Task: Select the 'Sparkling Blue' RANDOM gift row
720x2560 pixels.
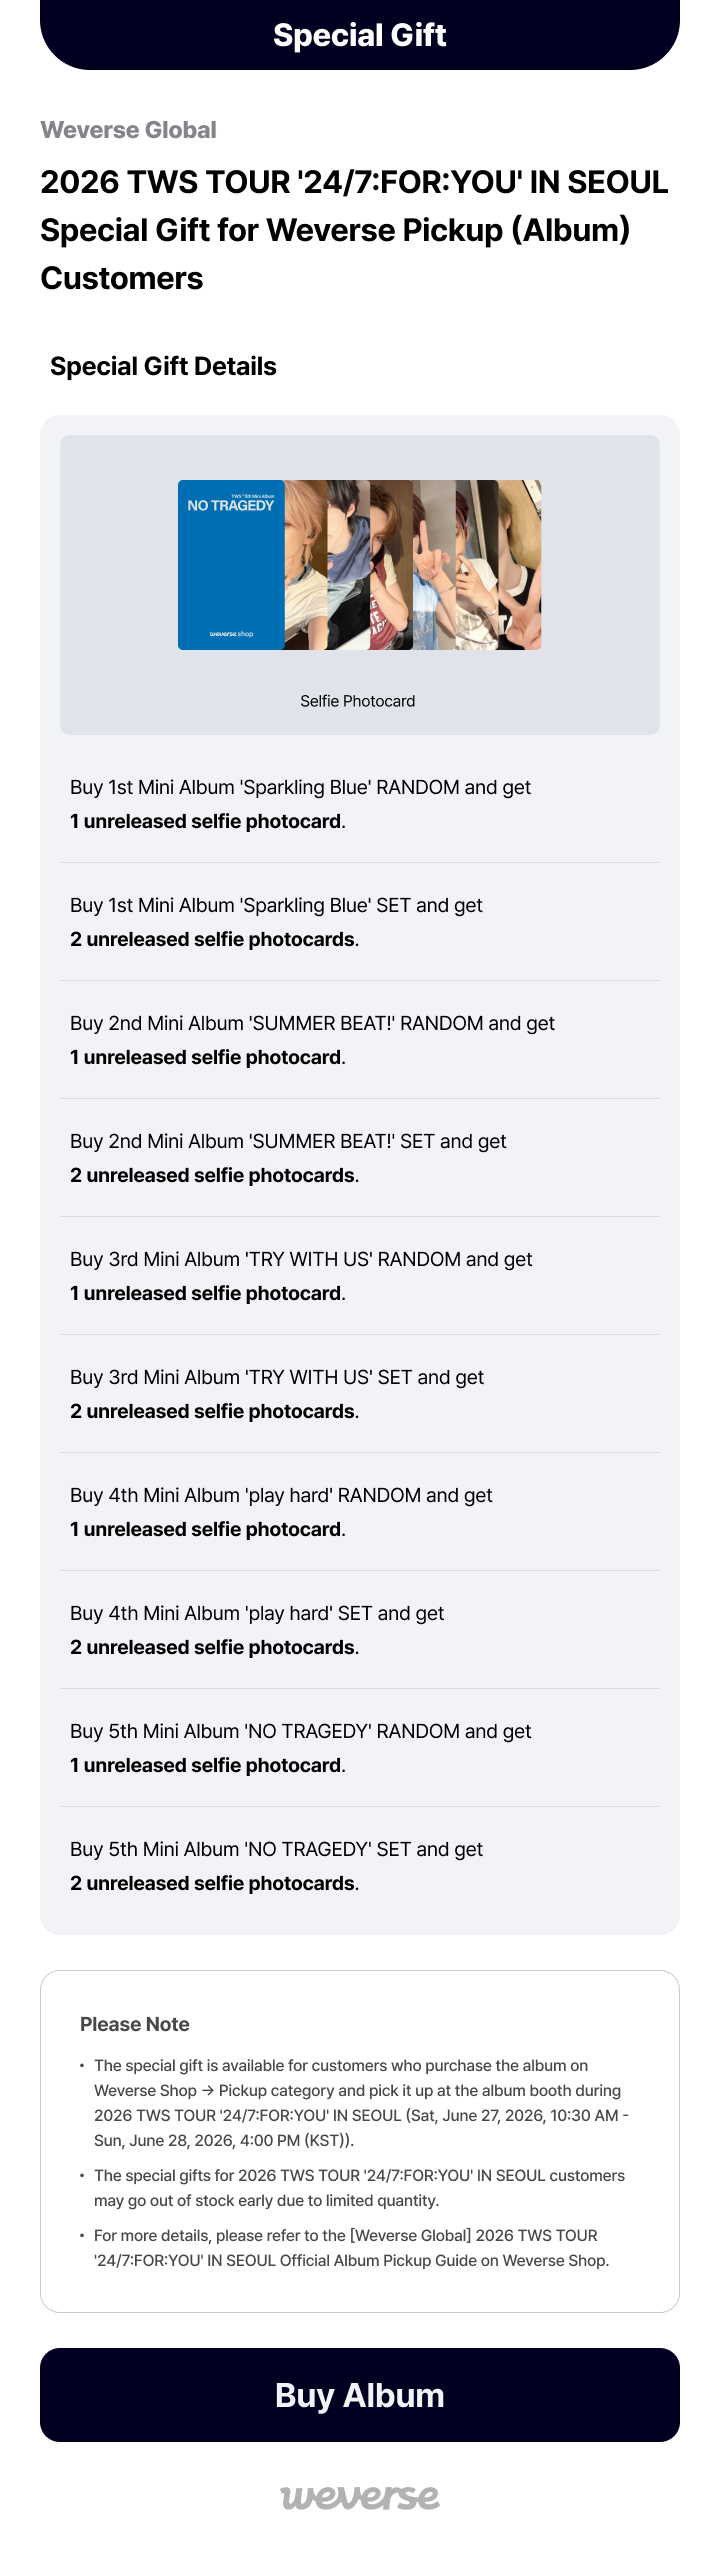Action: [x=360, y=804]
